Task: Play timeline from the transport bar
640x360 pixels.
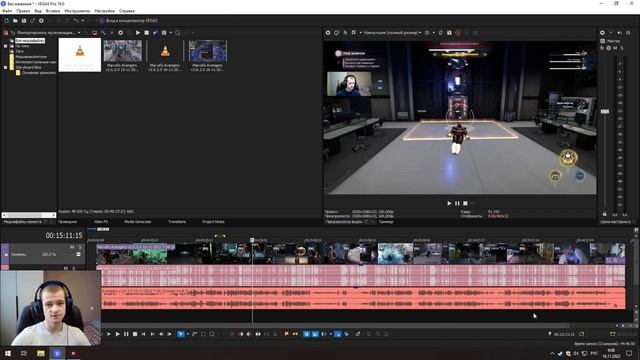Action: (x=118, y=334)
